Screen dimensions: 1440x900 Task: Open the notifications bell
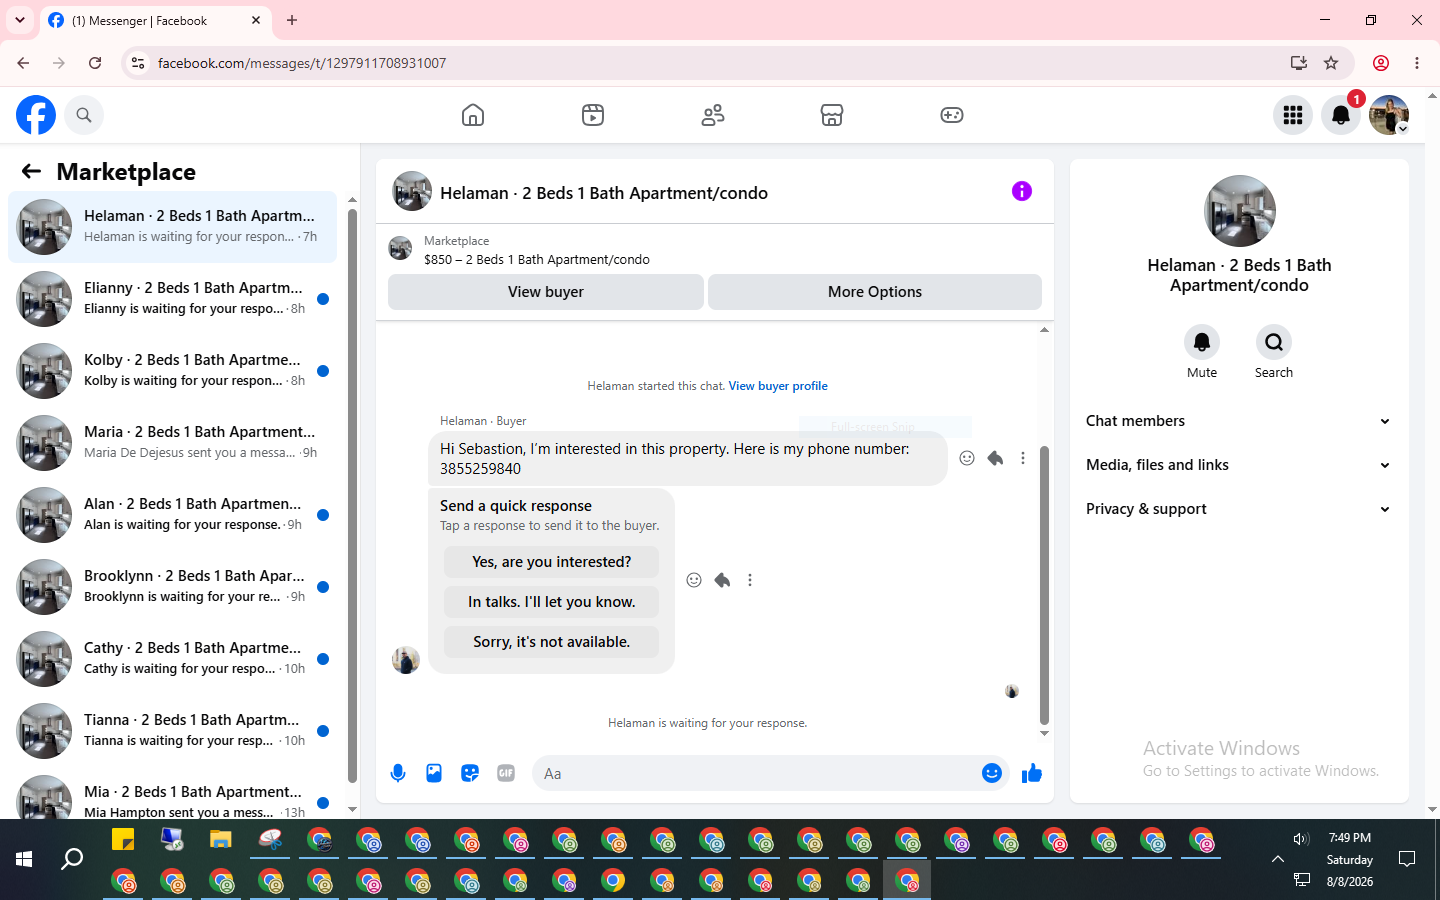(1341, 115)
